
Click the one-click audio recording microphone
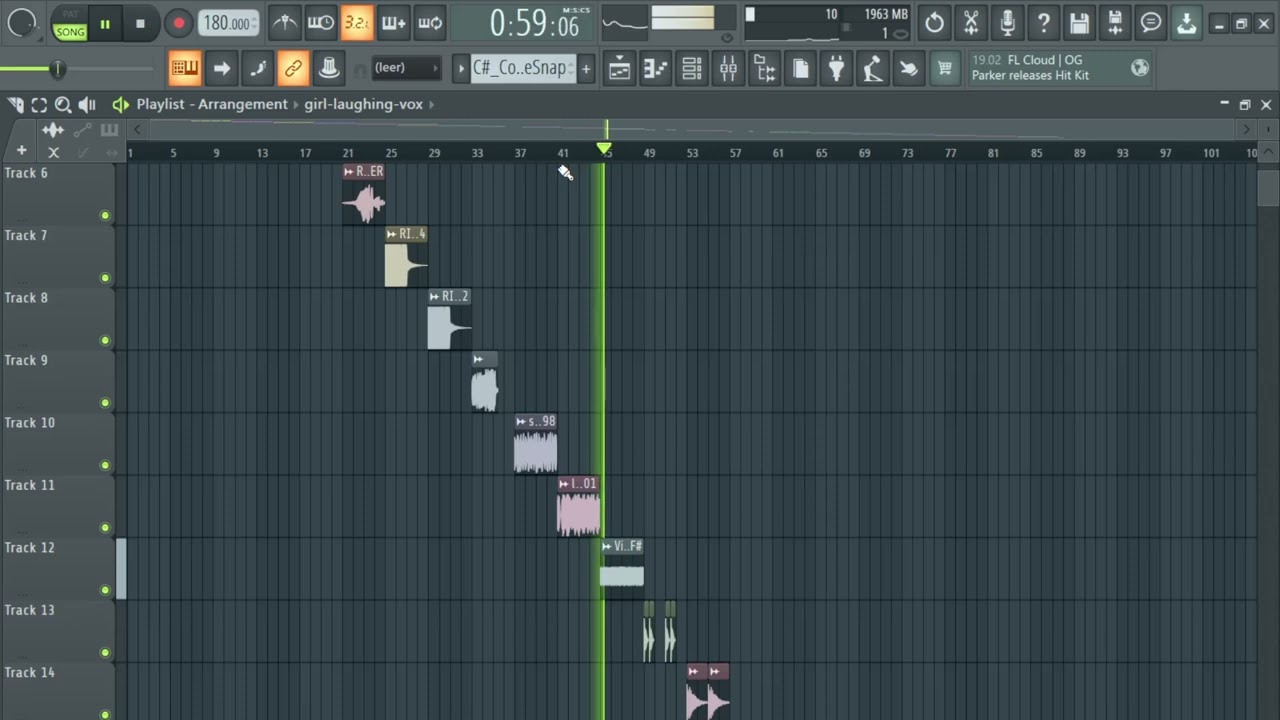(1007, 22)
